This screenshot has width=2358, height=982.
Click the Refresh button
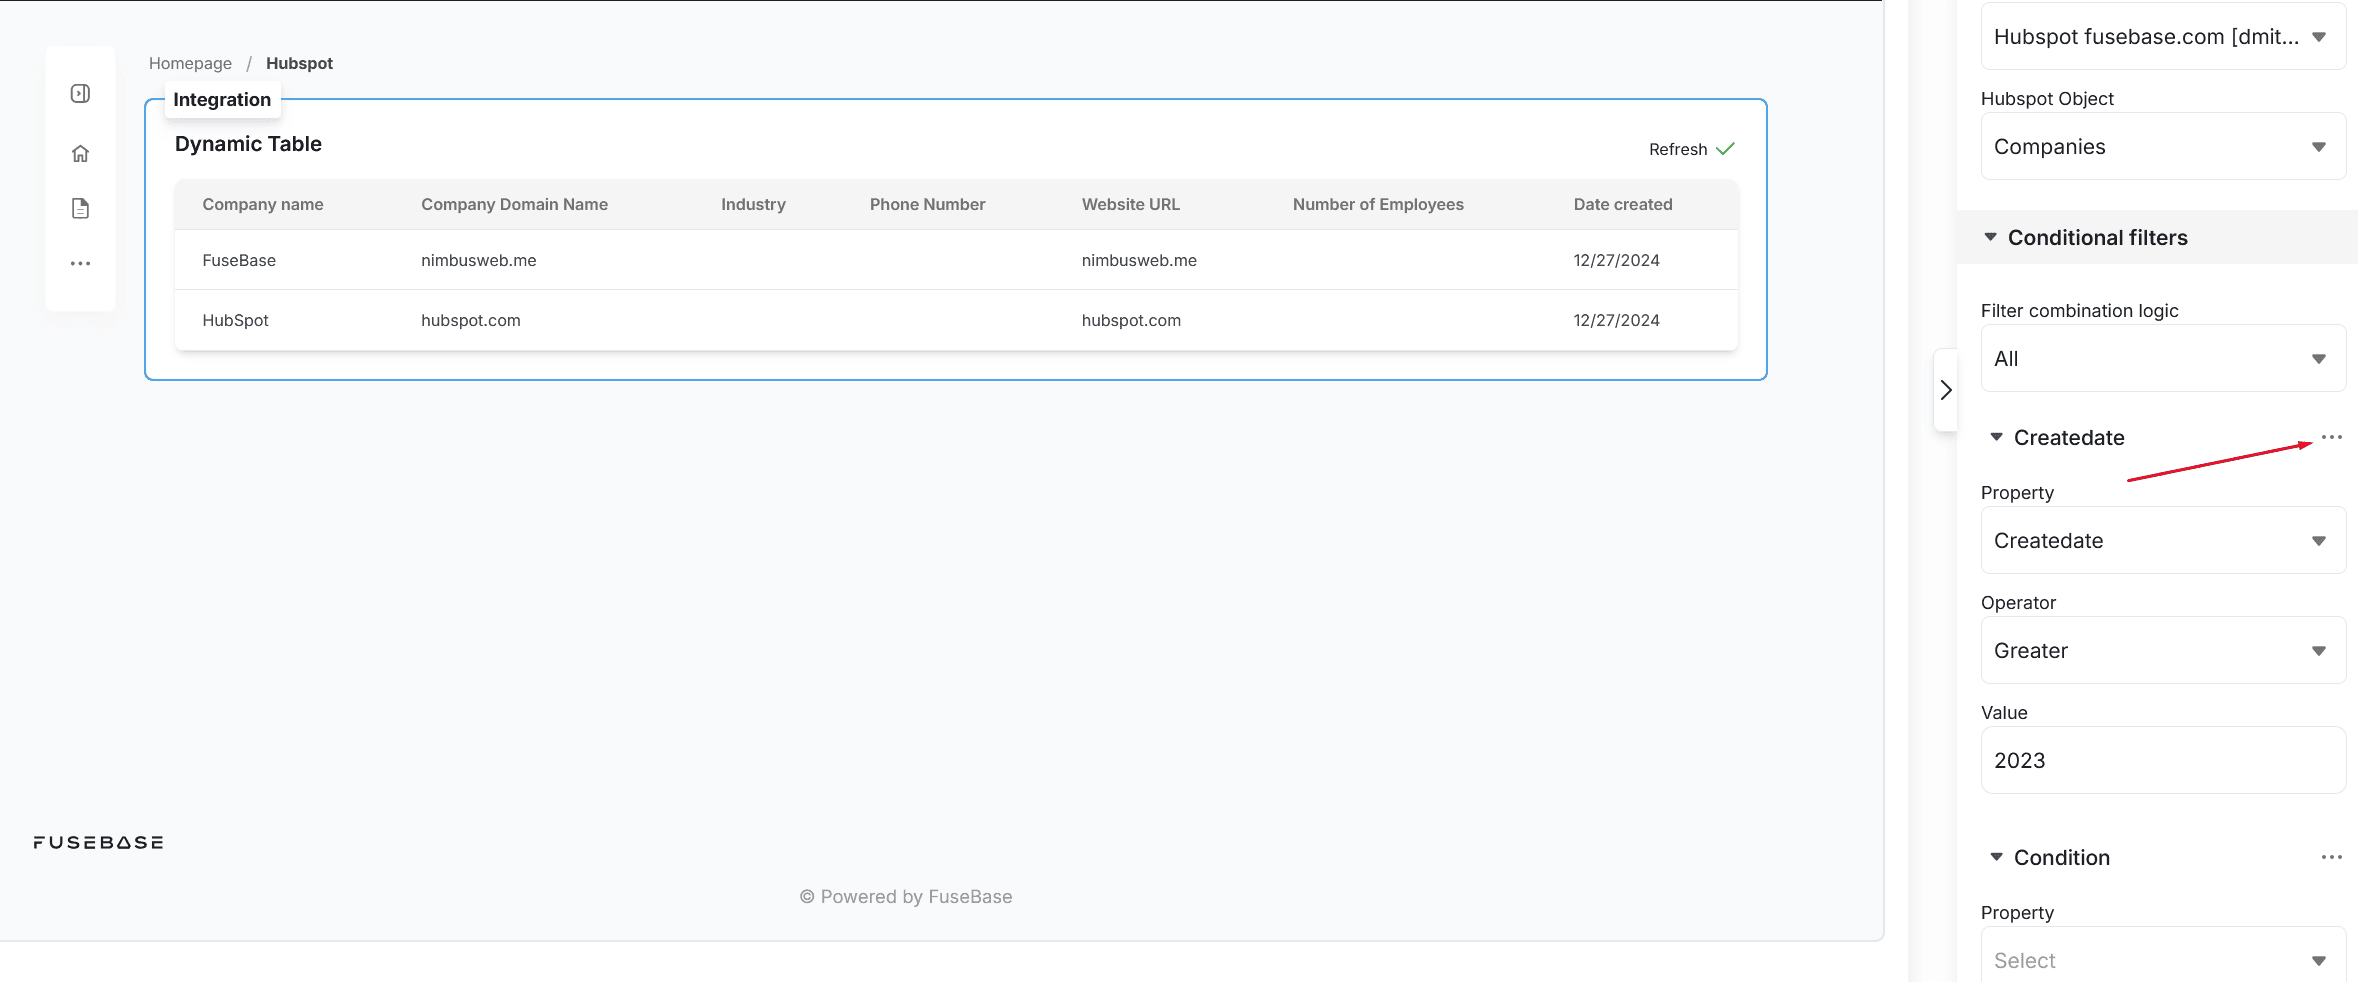click(1691, 149)
